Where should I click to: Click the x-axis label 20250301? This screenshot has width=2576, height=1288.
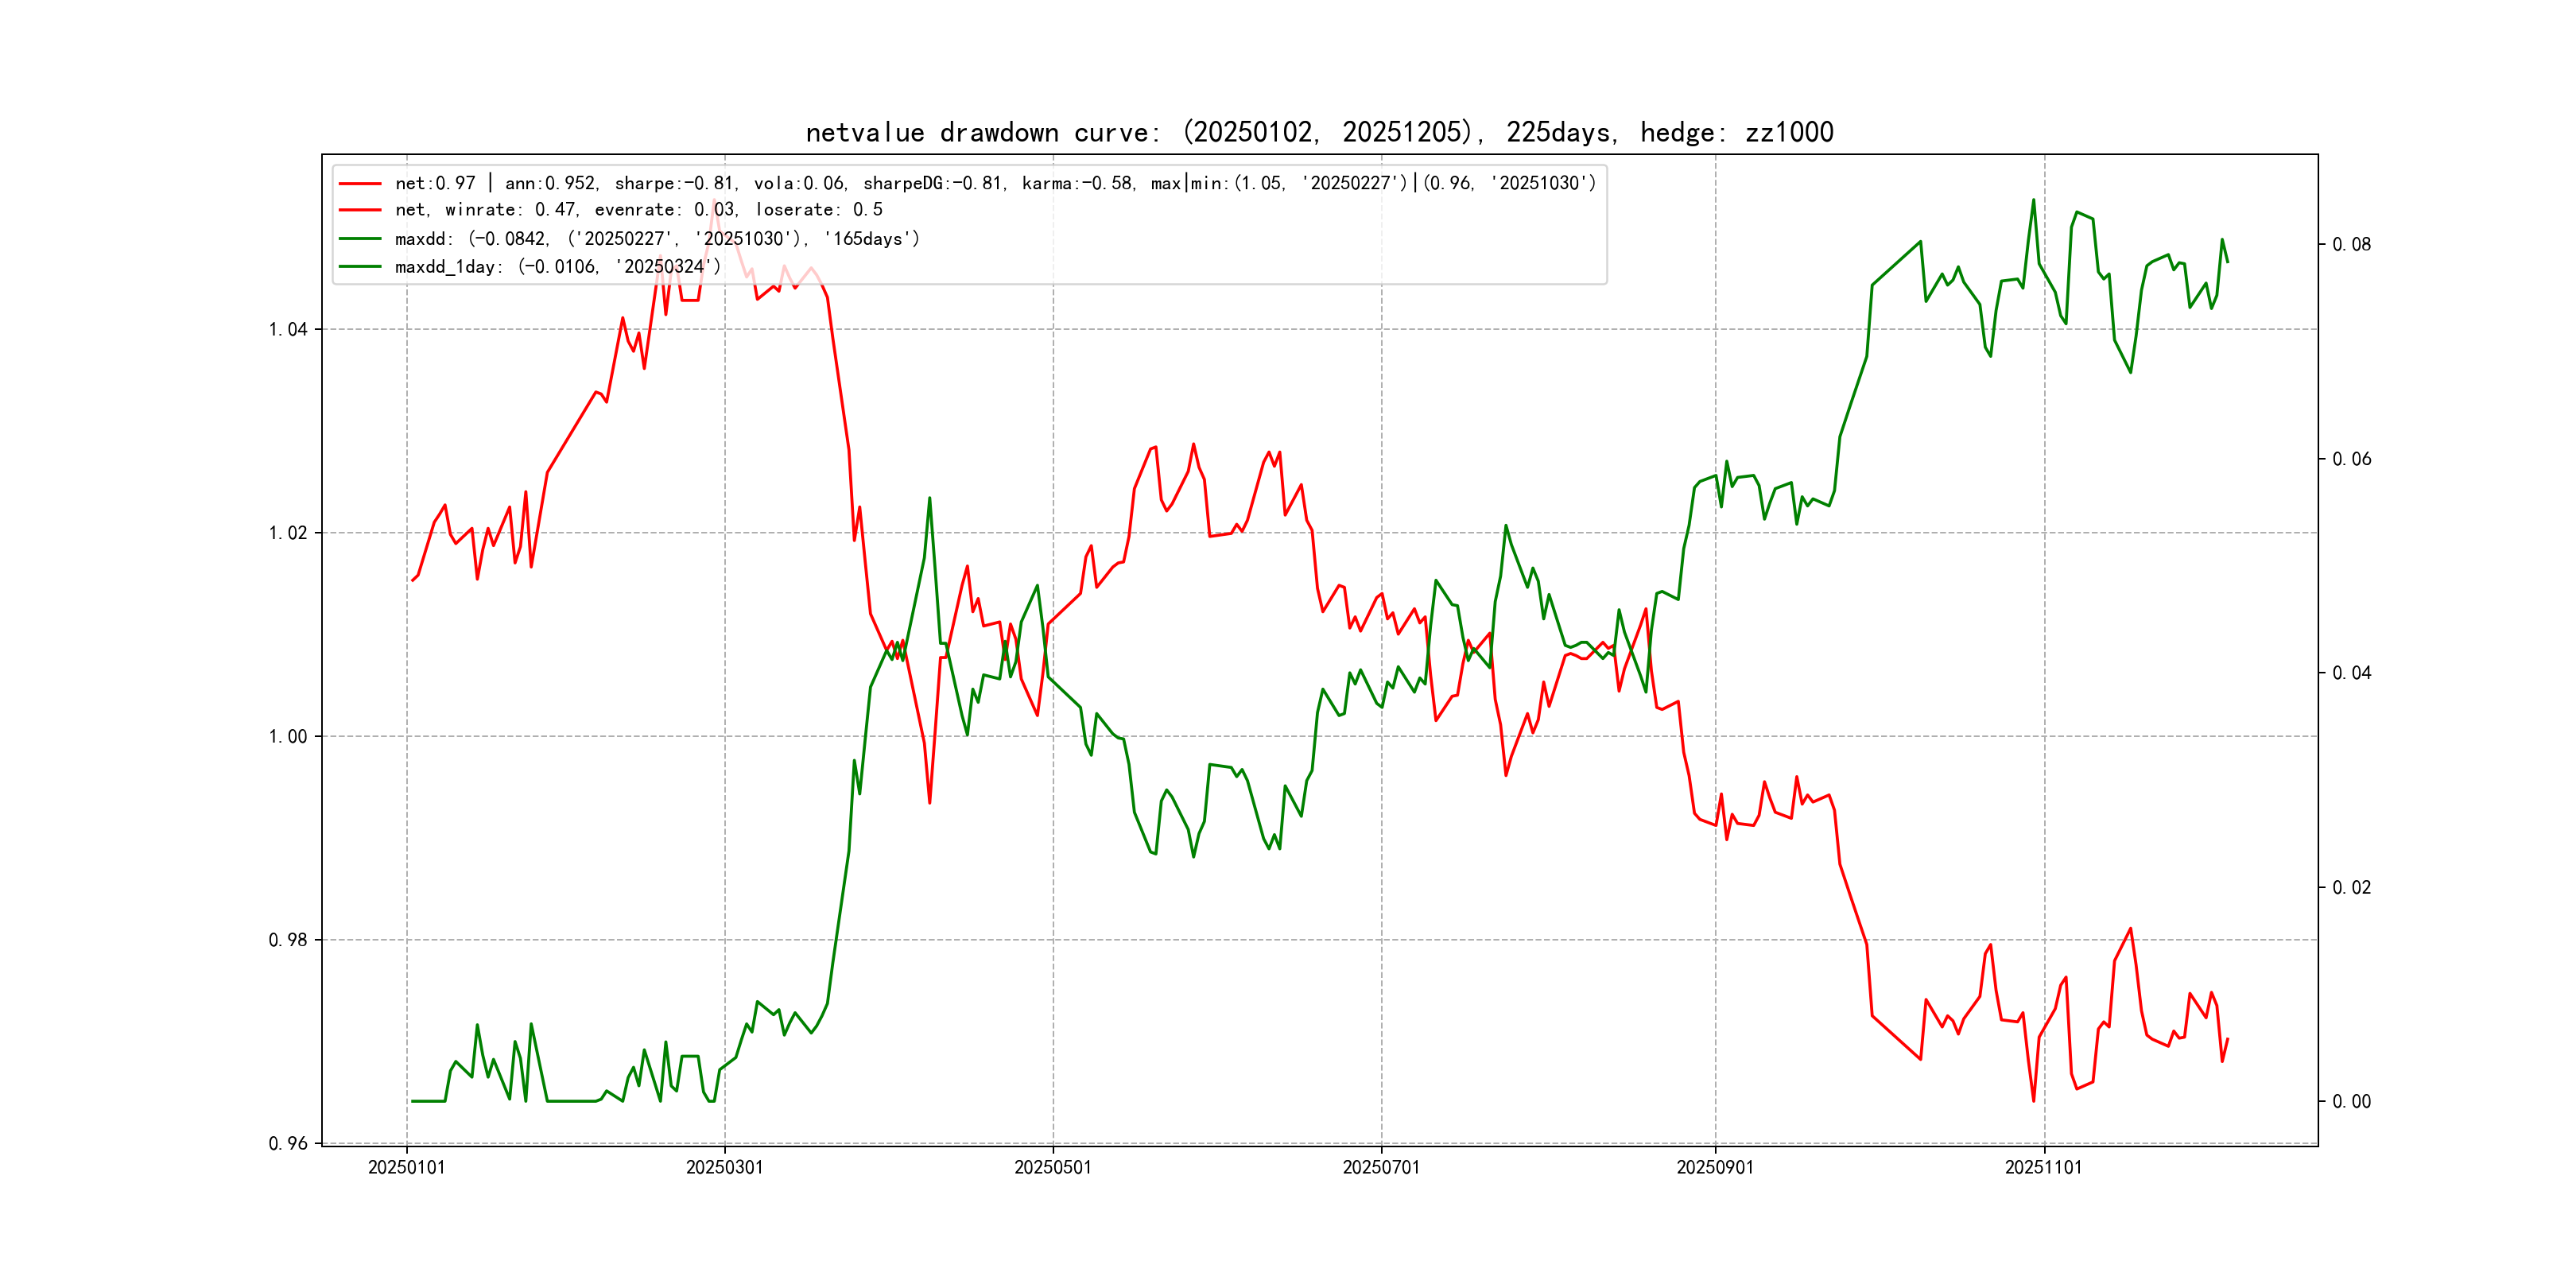(724, 1168)
